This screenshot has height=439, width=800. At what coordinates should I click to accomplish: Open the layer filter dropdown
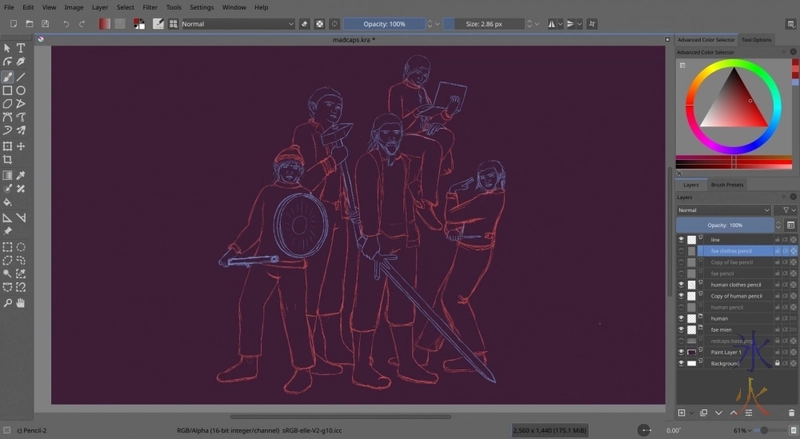[786, 210]
